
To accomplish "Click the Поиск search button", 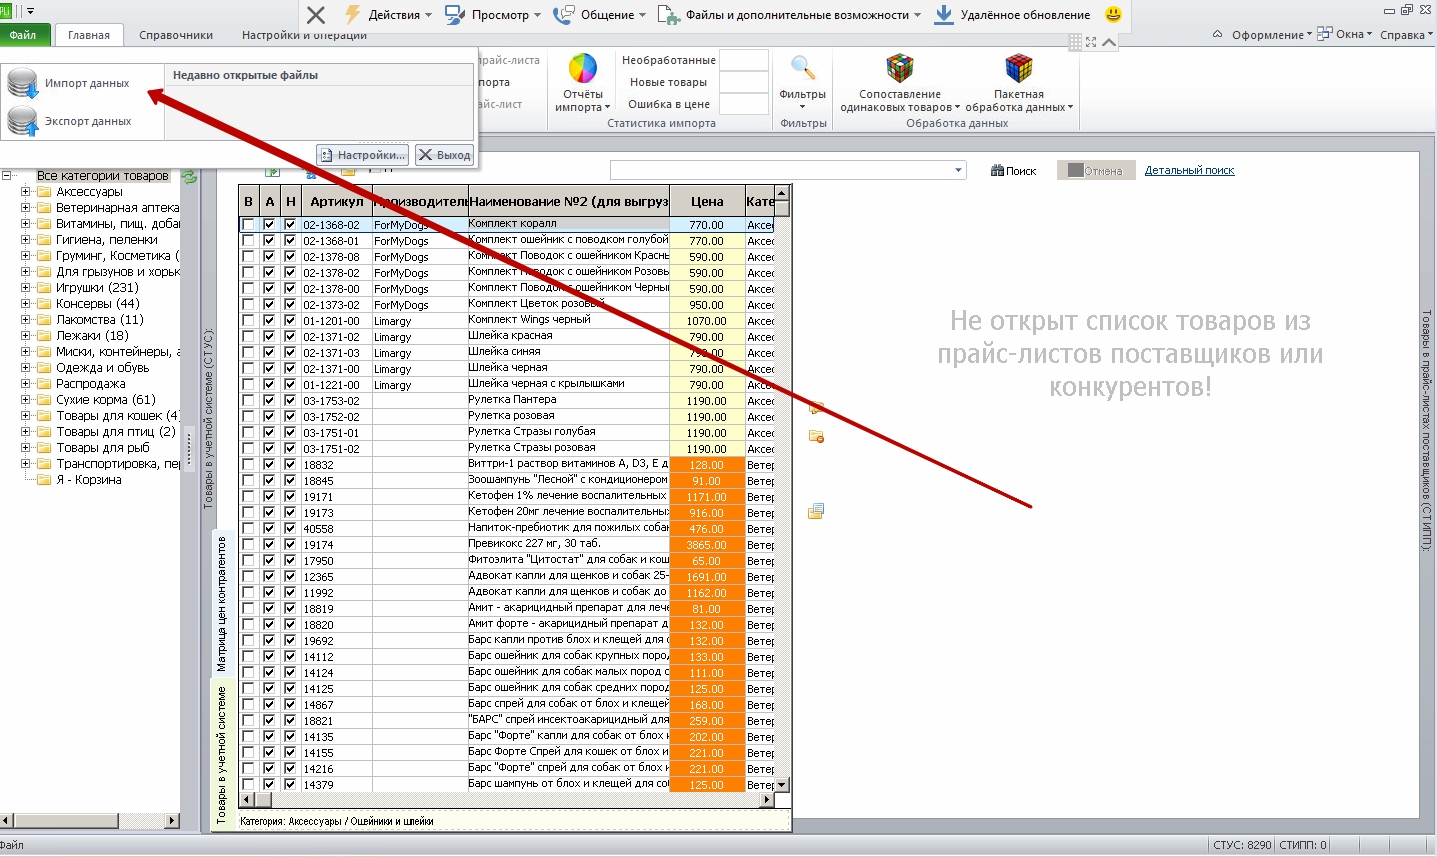I will (x=1014, y=171).
